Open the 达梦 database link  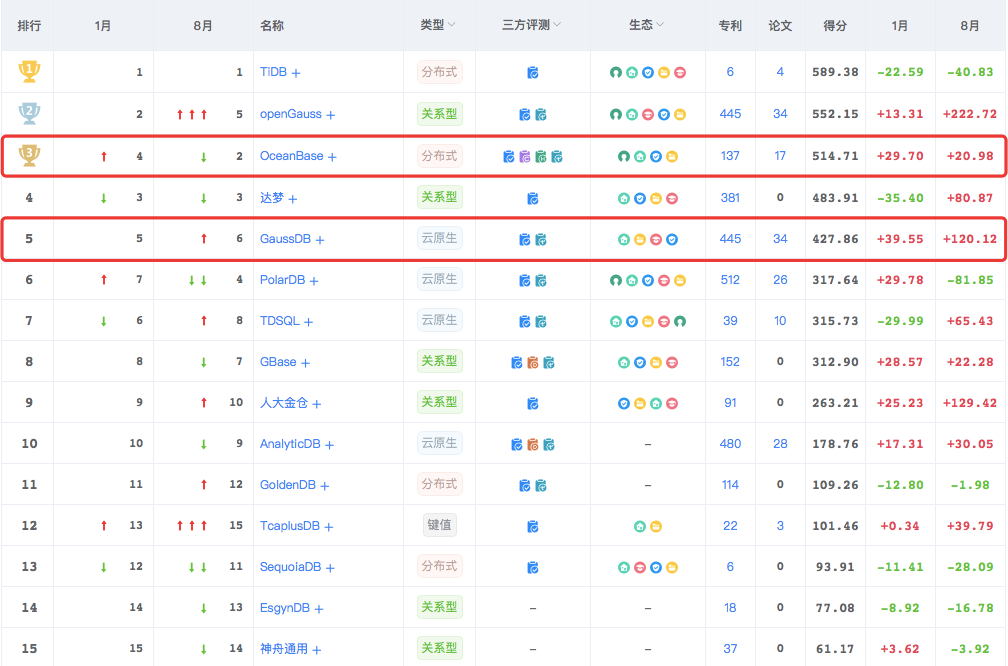tap(272, 198)
